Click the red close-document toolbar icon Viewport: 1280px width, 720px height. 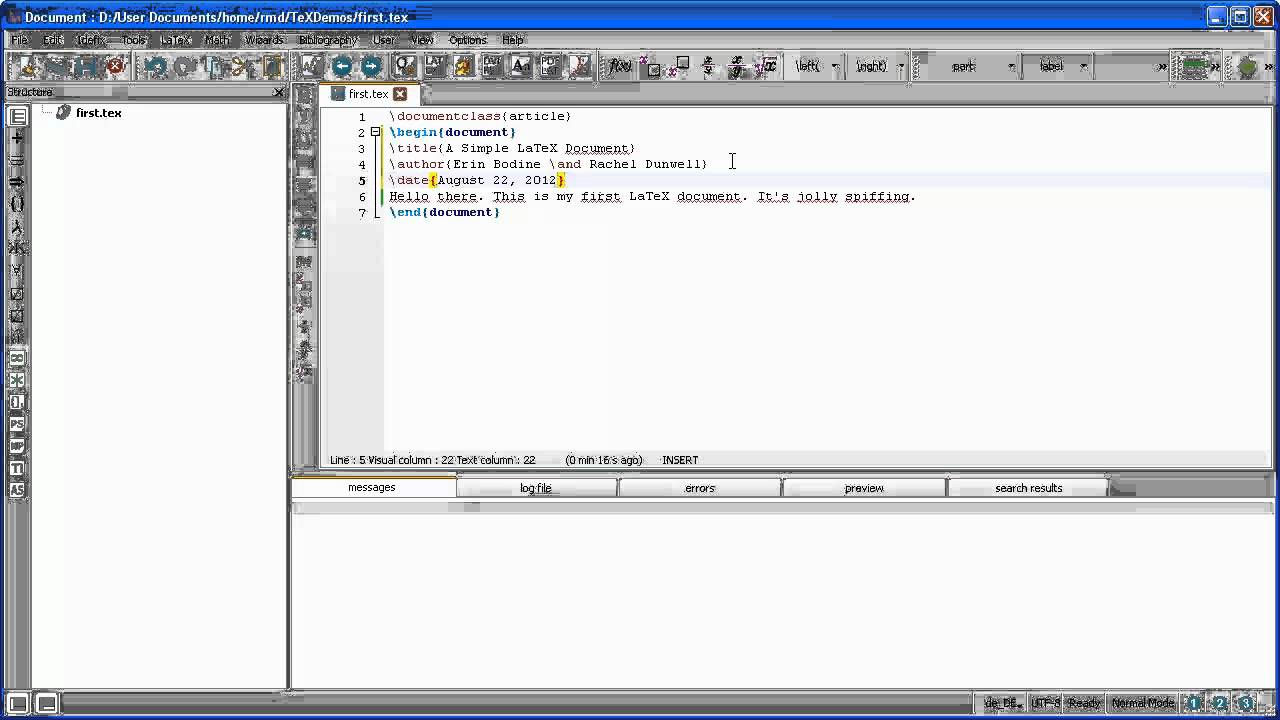click(116, 67)
